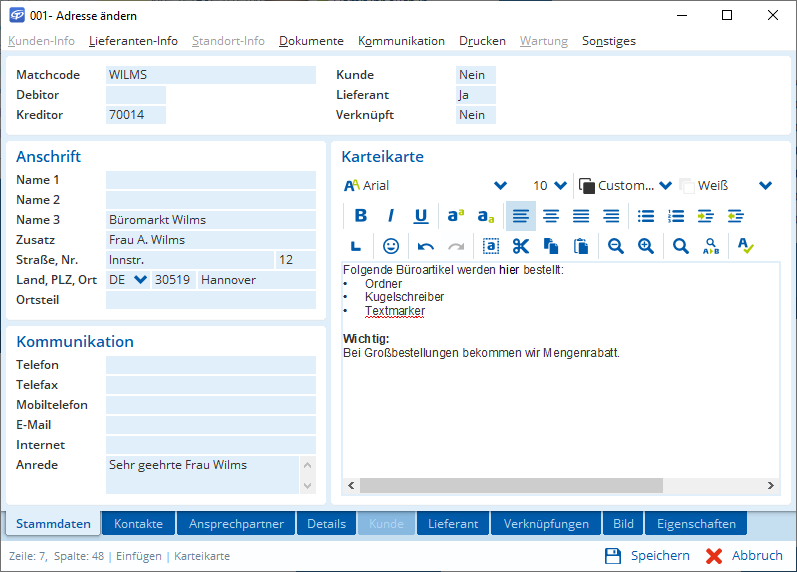The width and height of the screenshot is (797, 572).
Task: Expand the font size 10 dropdown
Action: 560,186
